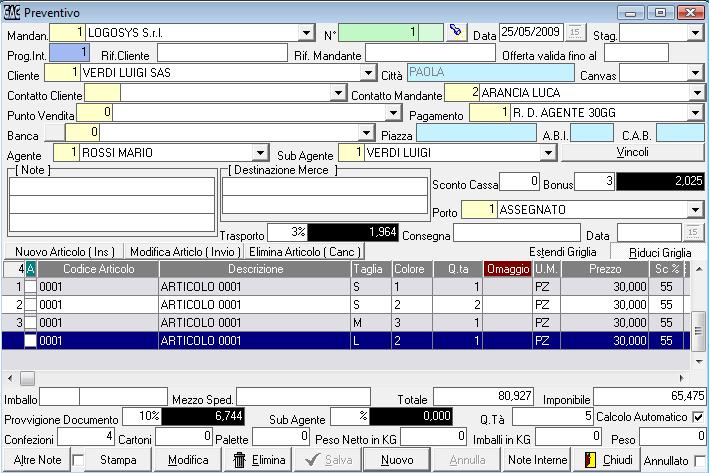Expand the Porto dropdown showing ASSEGNATO
The height and width of the screenshot is (473, 709).
pos(696,210)
